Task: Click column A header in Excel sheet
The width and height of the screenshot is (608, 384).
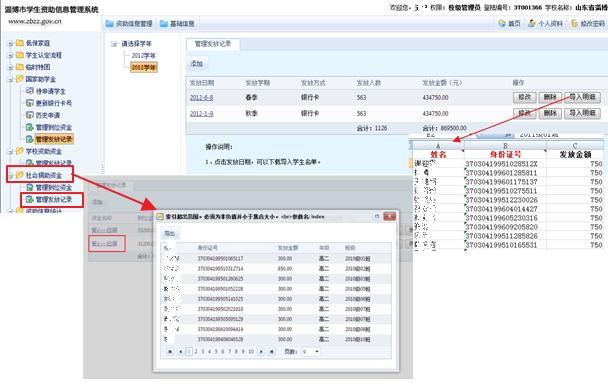Action: pyautogui.click(x=438, y=145)
